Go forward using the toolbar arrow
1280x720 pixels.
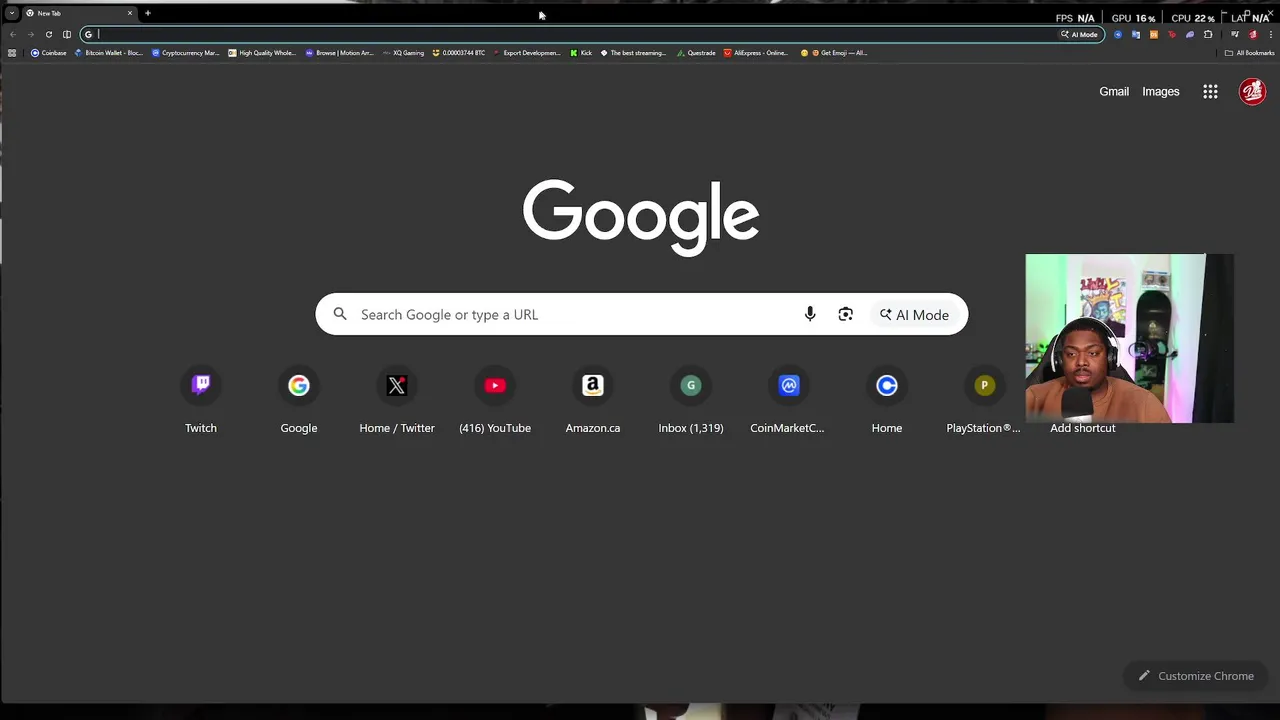(30, 34)
